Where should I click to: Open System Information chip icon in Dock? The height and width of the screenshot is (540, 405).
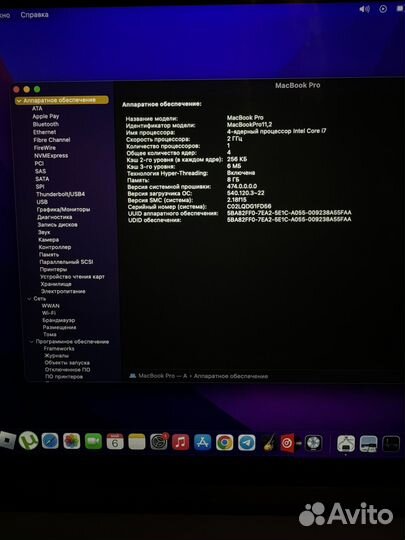[x=313, y=443]
